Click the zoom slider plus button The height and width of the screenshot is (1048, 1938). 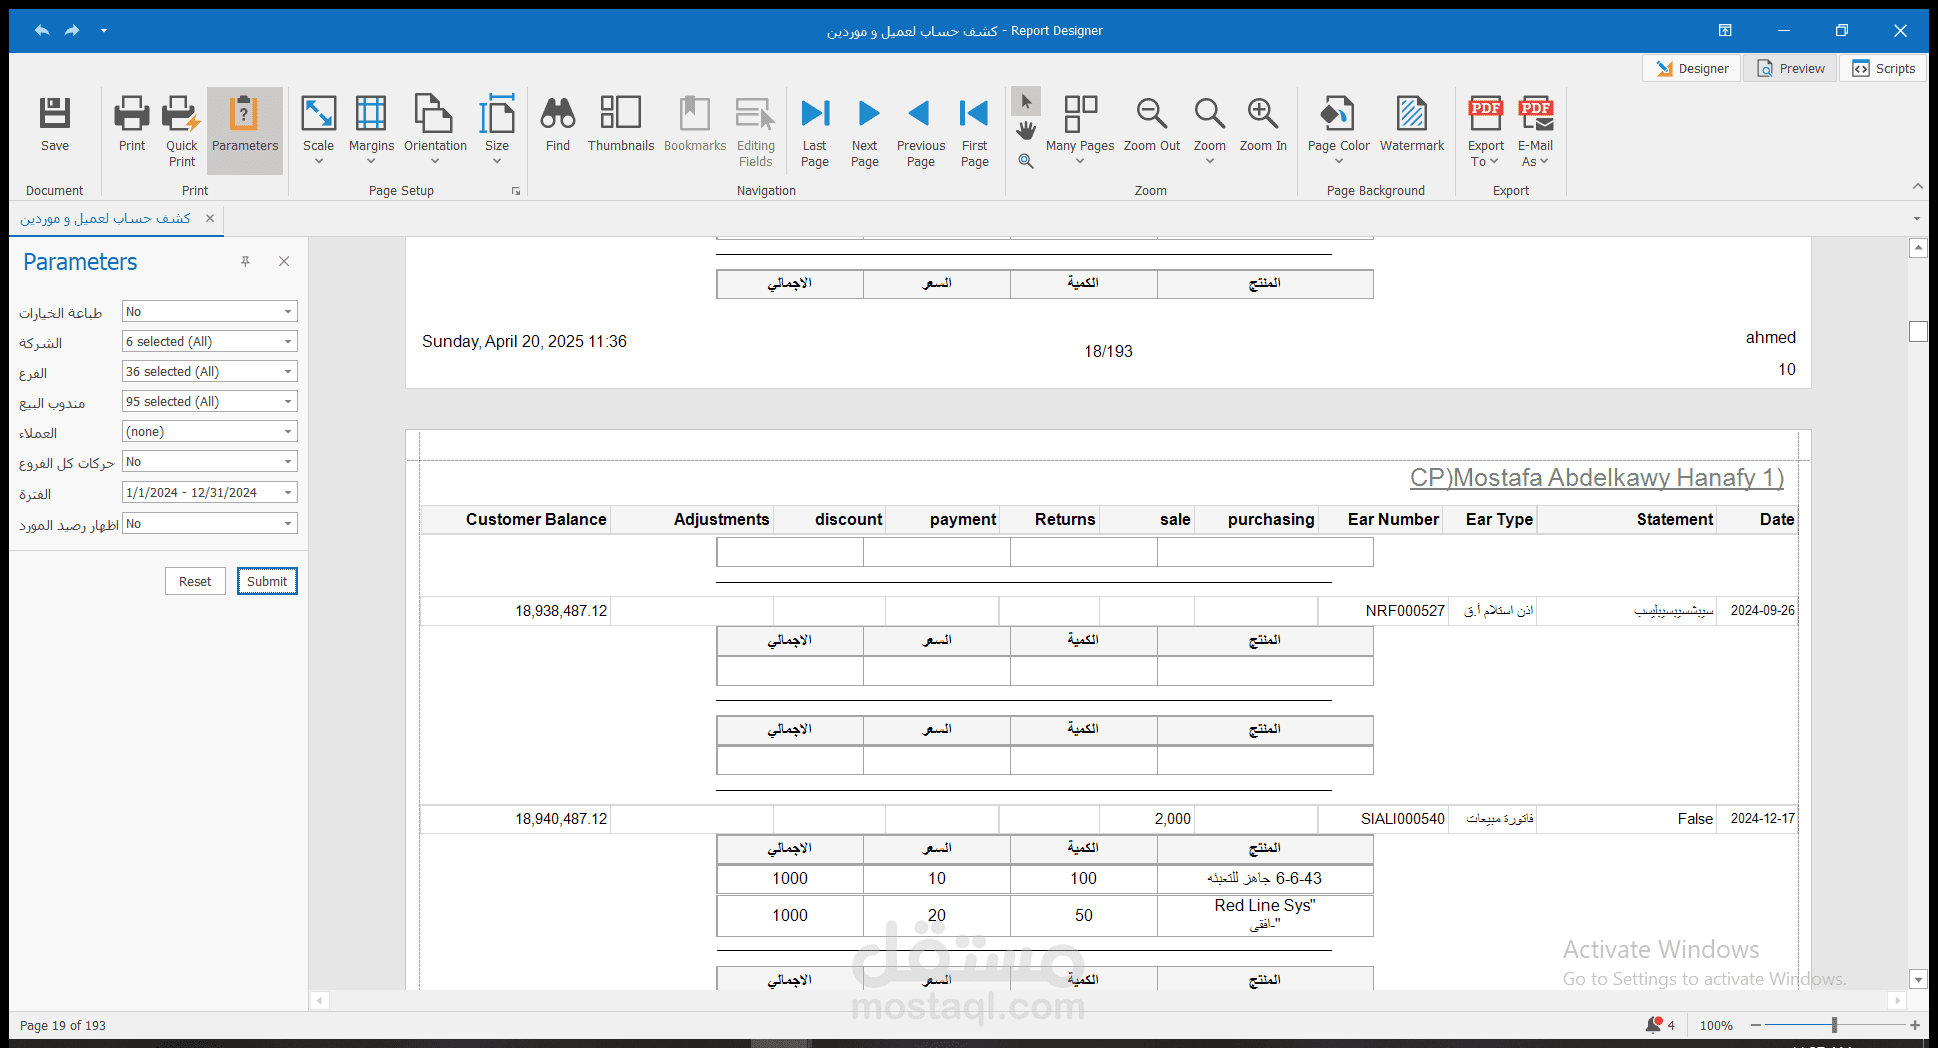[1915, 1025]
